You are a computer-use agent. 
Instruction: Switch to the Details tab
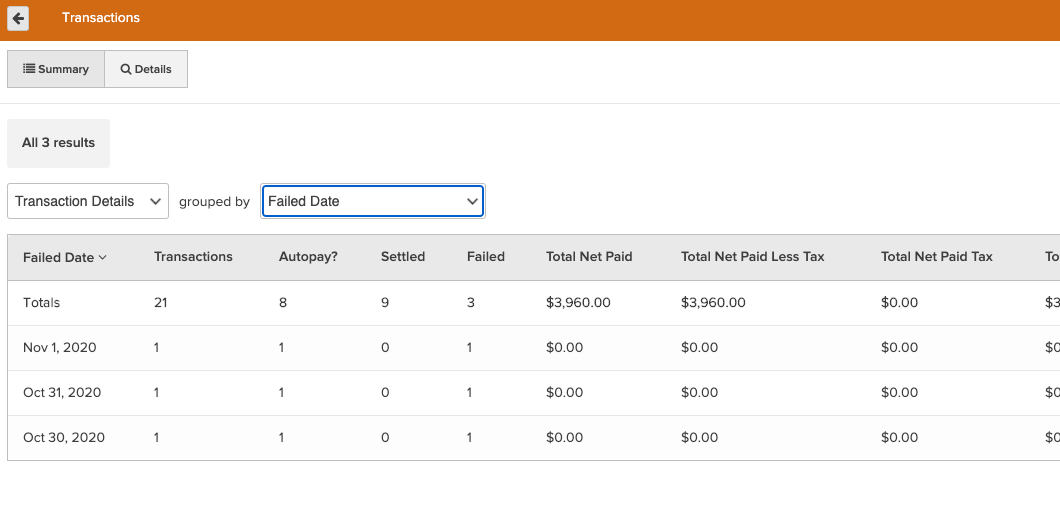[x=146, y=69]
